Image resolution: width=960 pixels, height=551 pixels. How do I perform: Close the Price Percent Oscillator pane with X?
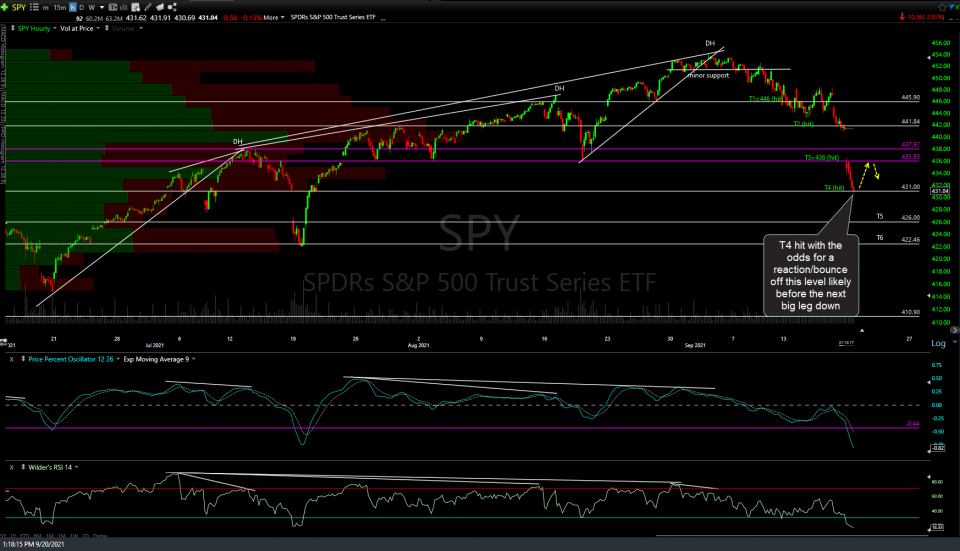point(12,359)
